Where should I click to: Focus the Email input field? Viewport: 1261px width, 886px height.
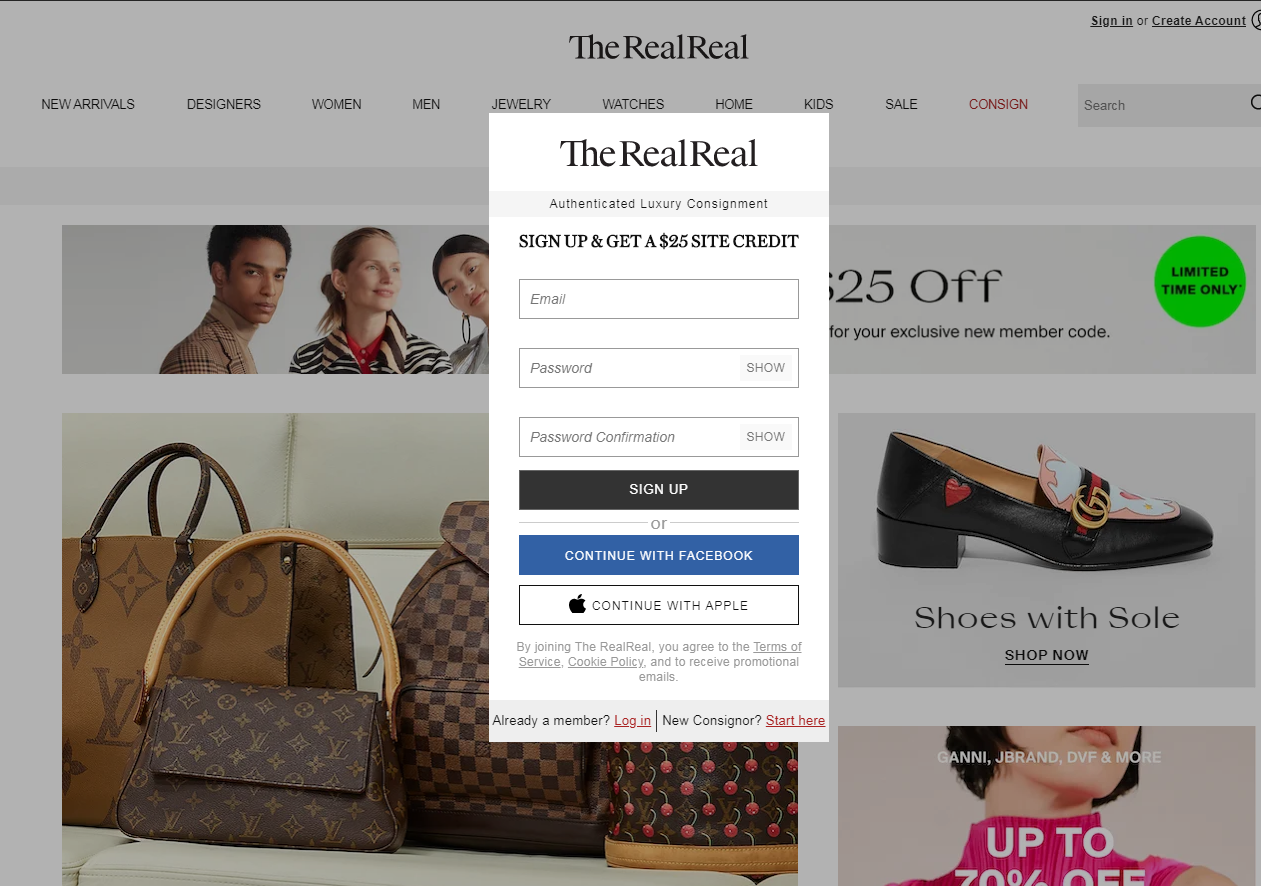coord(659,299)
